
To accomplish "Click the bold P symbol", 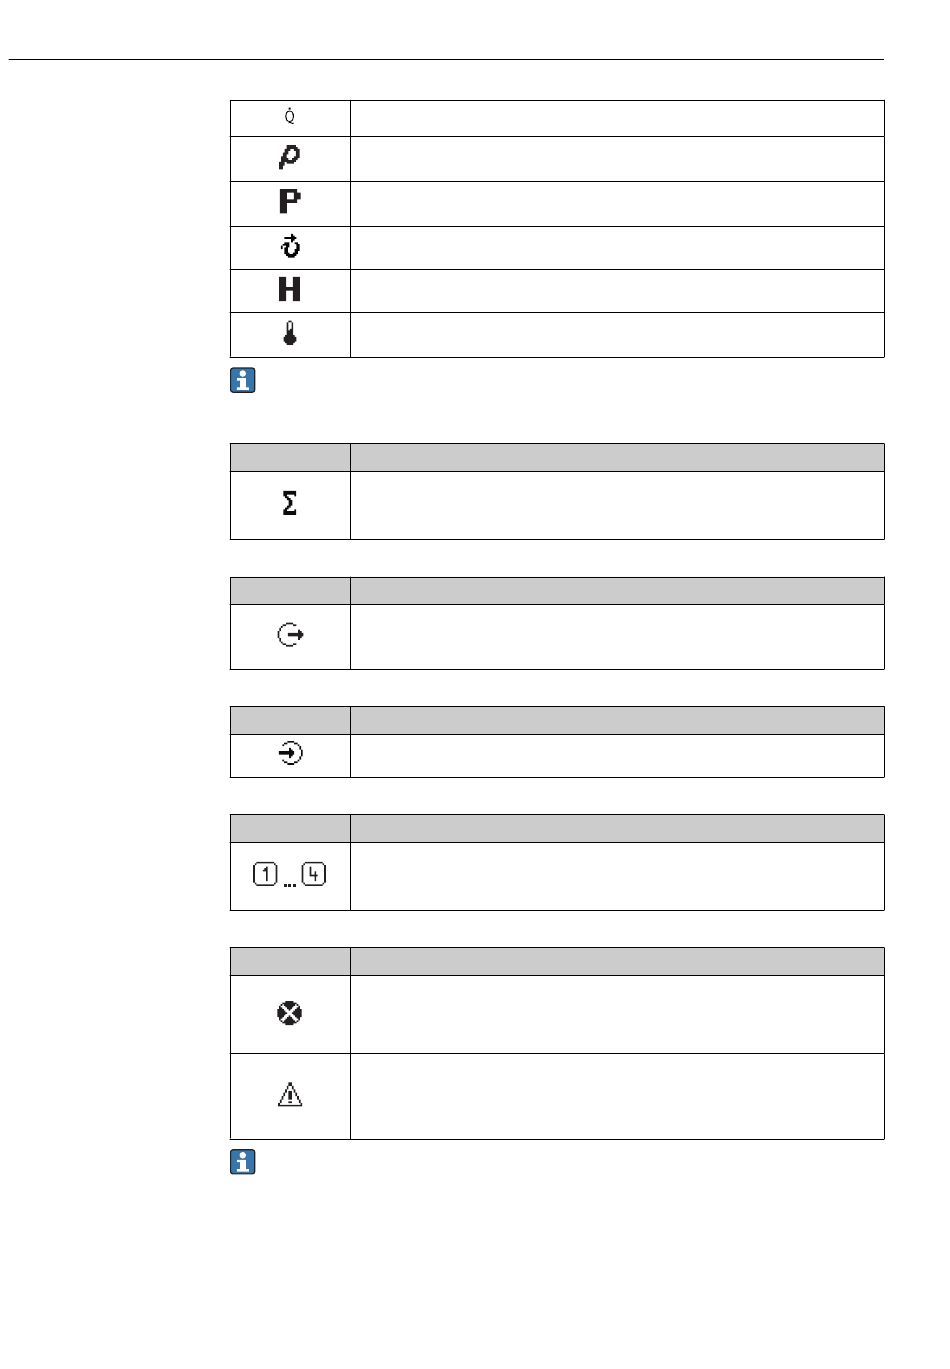I will [x=290, y=202].
